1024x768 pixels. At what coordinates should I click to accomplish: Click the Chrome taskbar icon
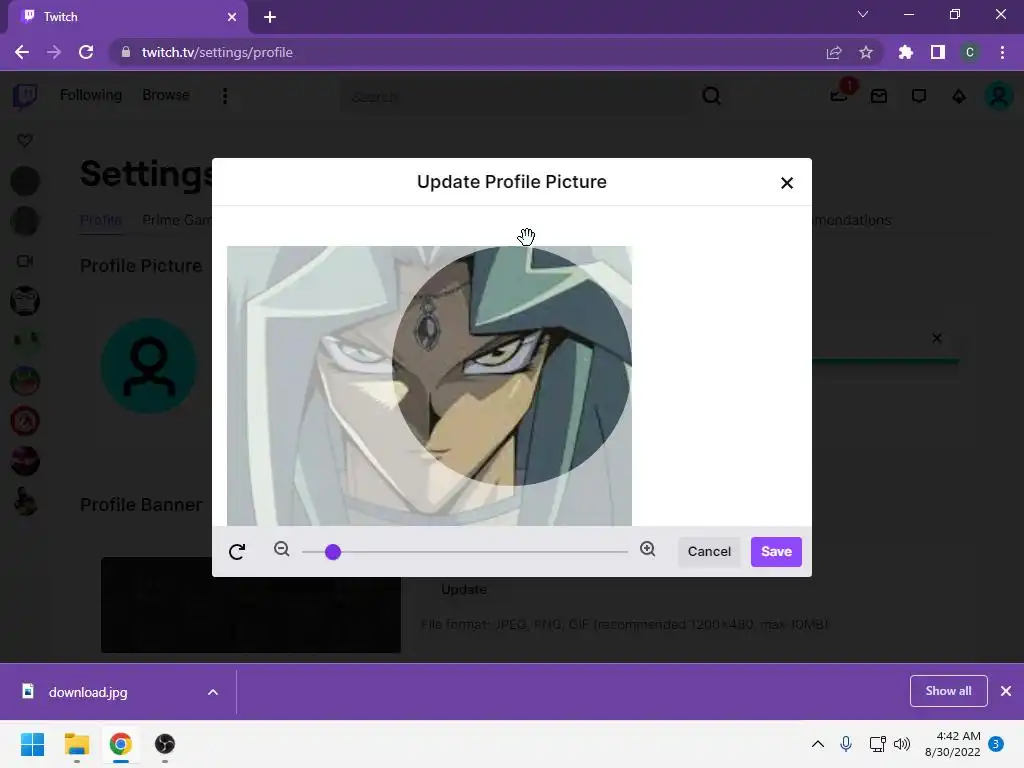pos(121,744)
